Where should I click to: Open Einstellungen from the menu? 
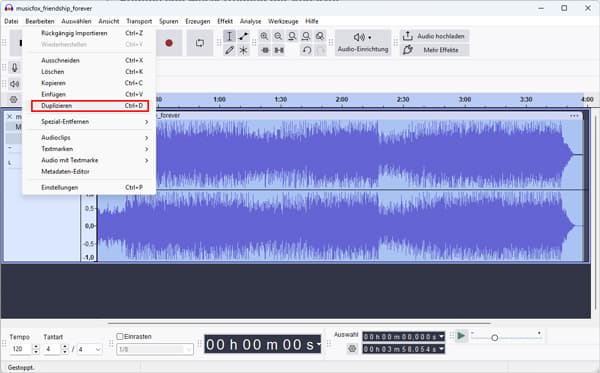point(90,187)
